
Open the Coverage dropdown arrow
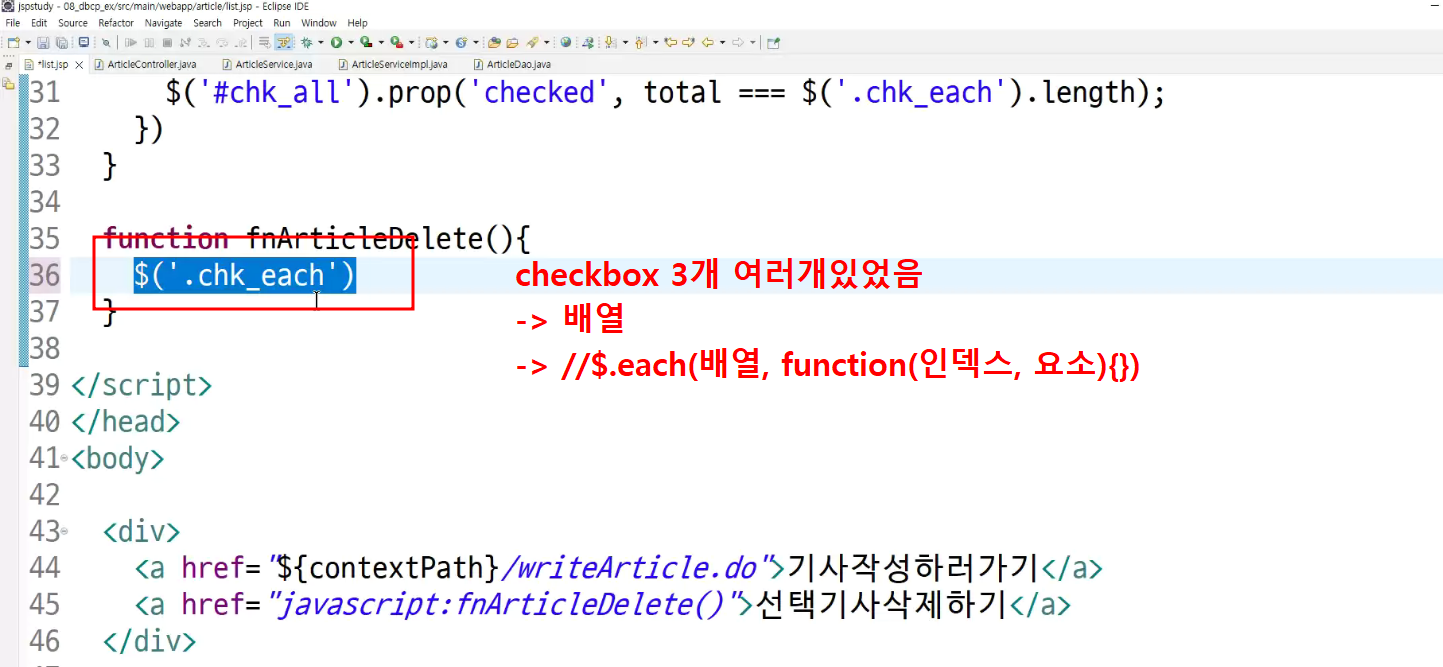[381, 42]
